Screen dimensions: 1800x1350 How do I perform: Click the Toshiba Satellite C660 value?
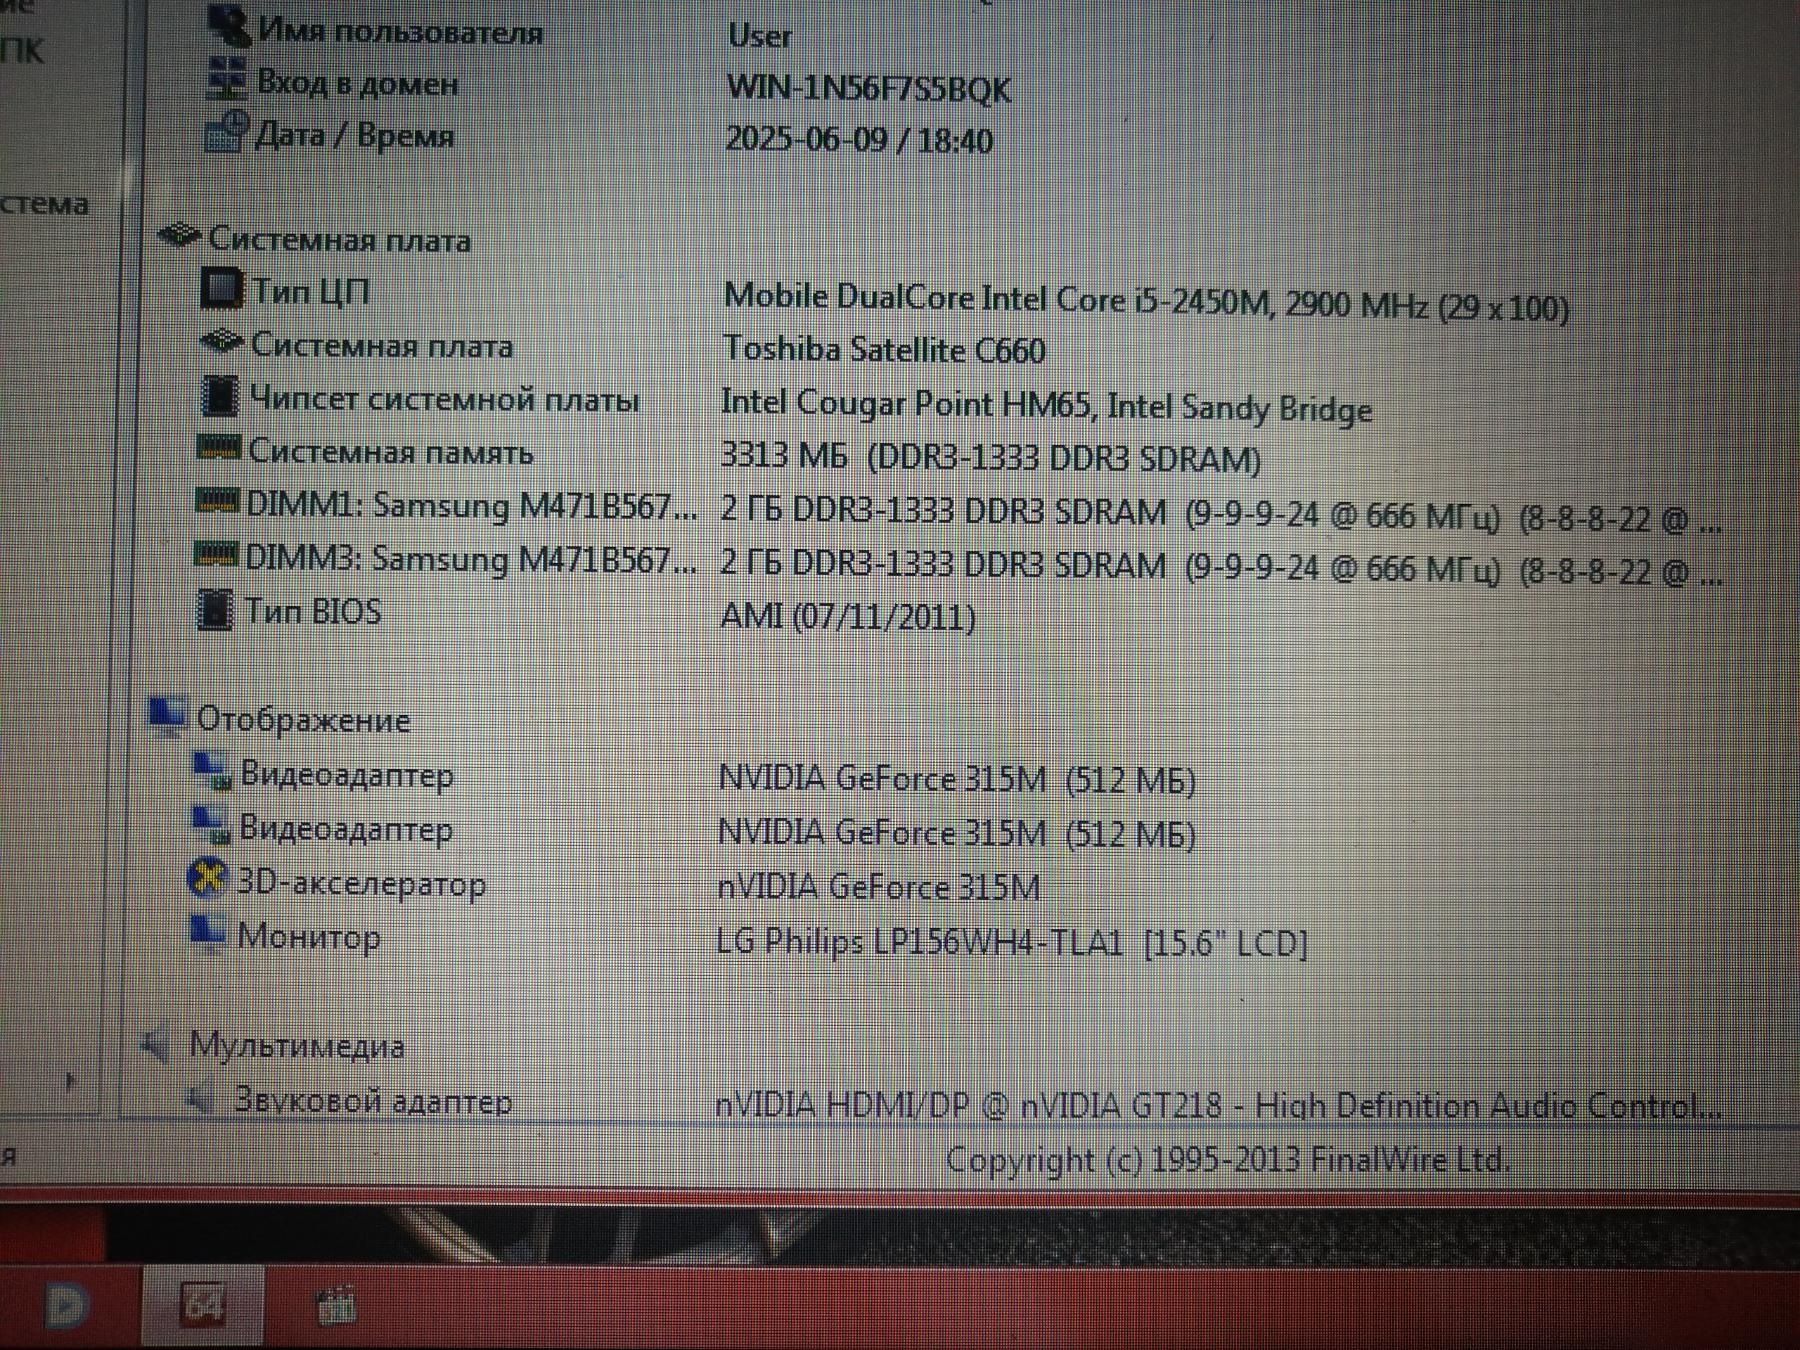[884, 350]
